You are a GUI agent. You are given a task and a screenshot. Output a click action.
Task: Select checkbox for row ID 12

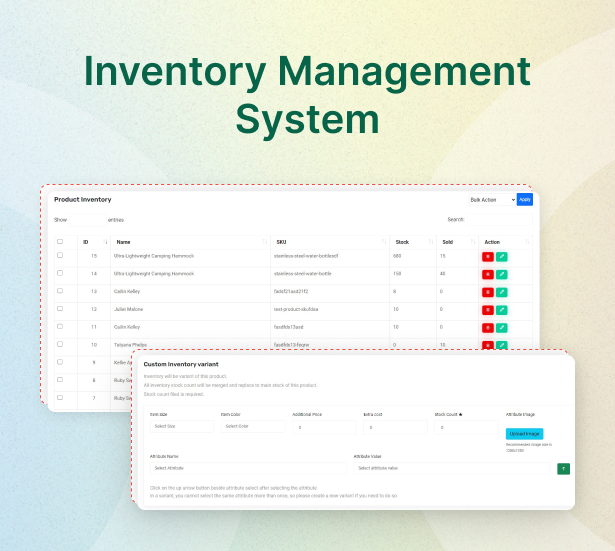coord(60,309)
